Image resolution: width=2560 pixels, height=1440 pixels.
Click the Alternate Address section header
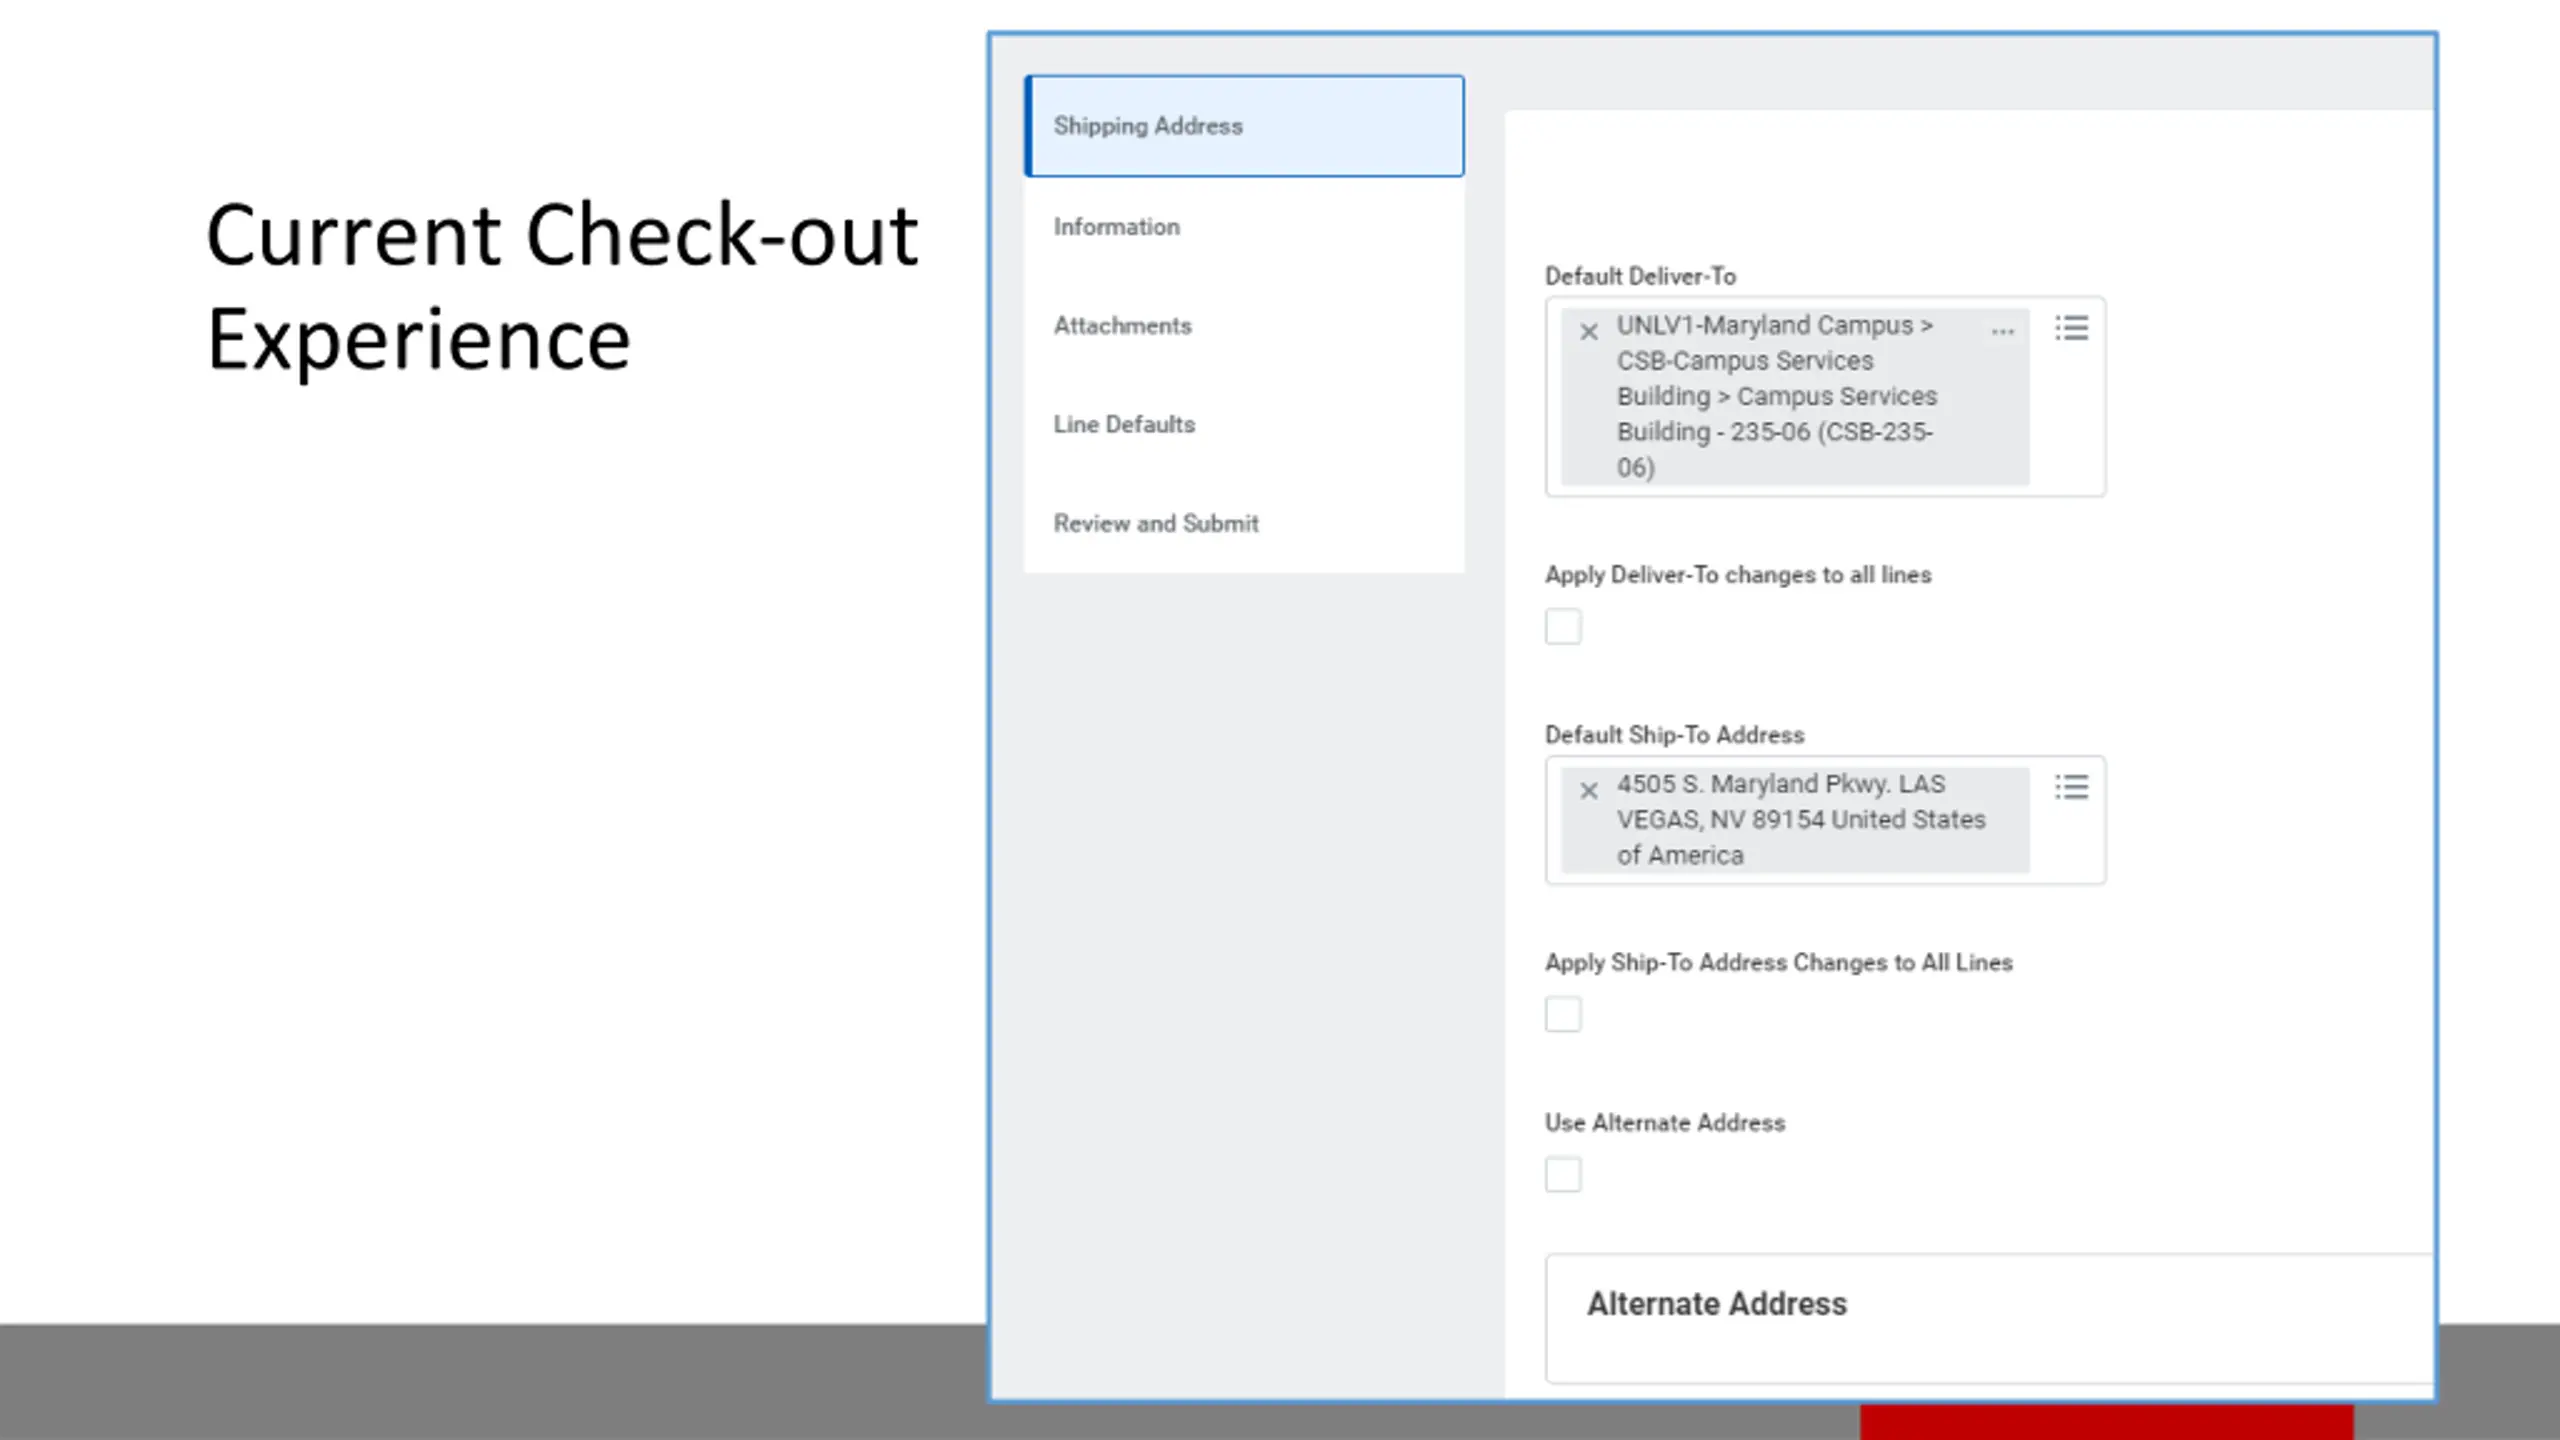coord(1716,1304)
